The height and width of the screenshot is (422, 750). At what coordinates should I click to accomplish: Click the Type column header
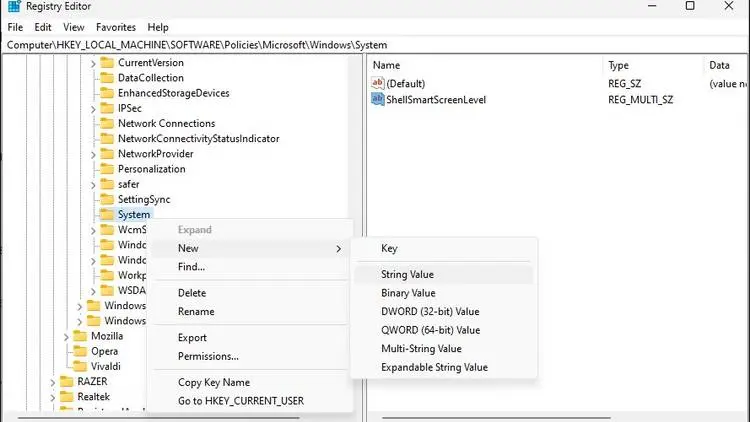point(618,65)
